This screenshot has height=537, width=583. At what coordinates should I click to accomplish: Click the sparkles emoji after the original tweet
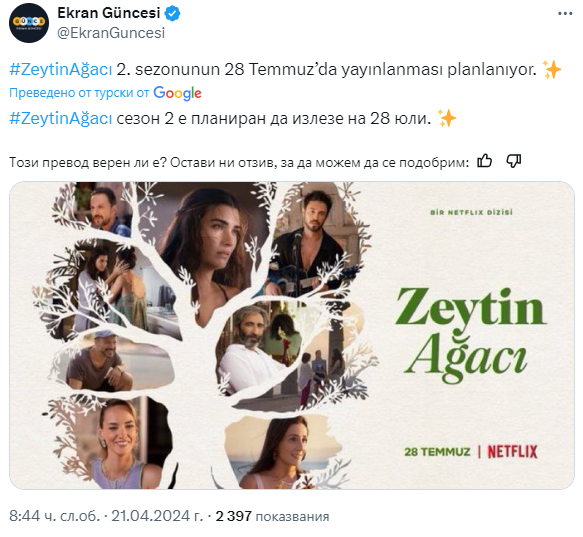click(x=552, y=70)
